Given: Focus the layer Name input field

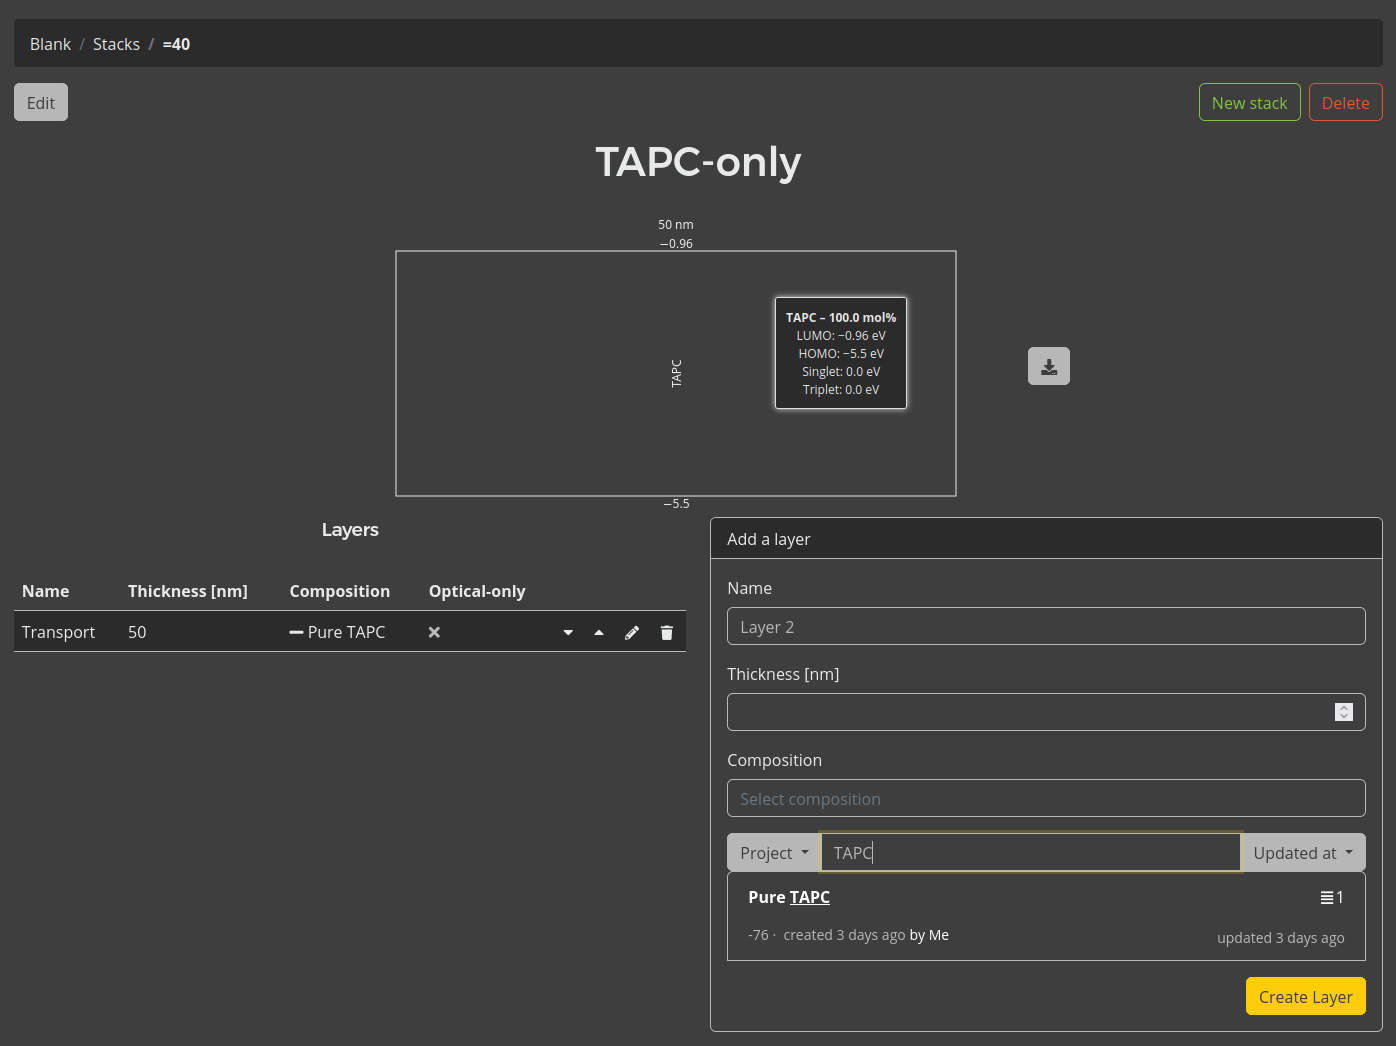Looking at the screenshot, I should tap(1045, 627).
